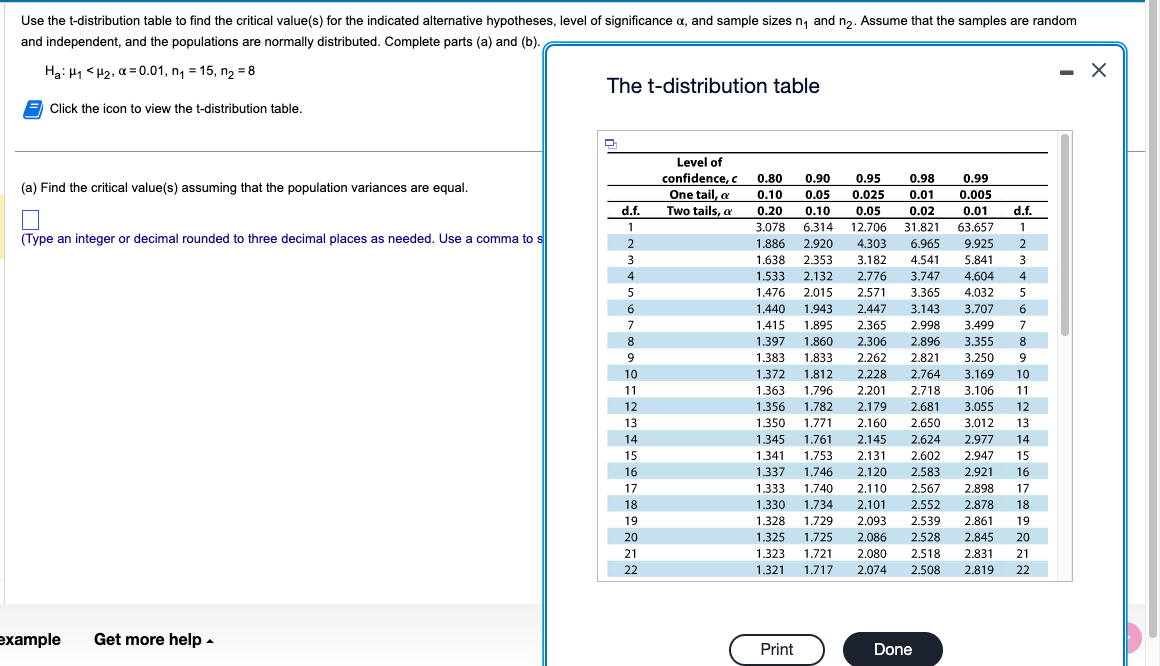Select table value 2.821 in row 9
1160x666 pixels.
925,358
